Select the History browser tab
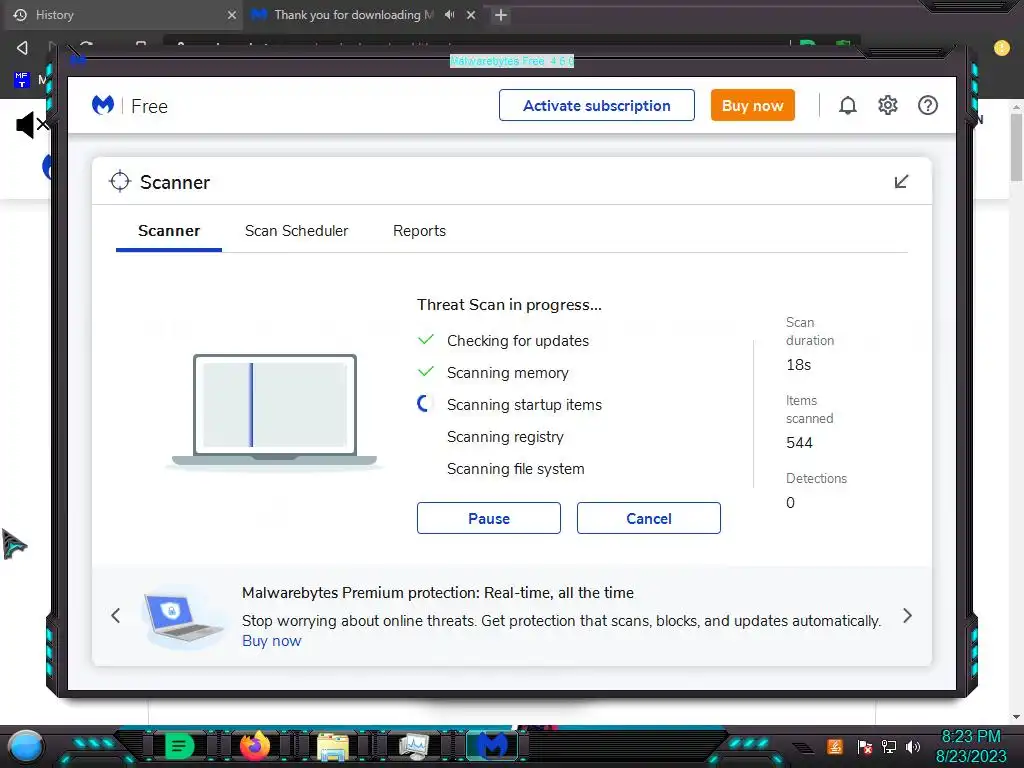 [124, 15]
